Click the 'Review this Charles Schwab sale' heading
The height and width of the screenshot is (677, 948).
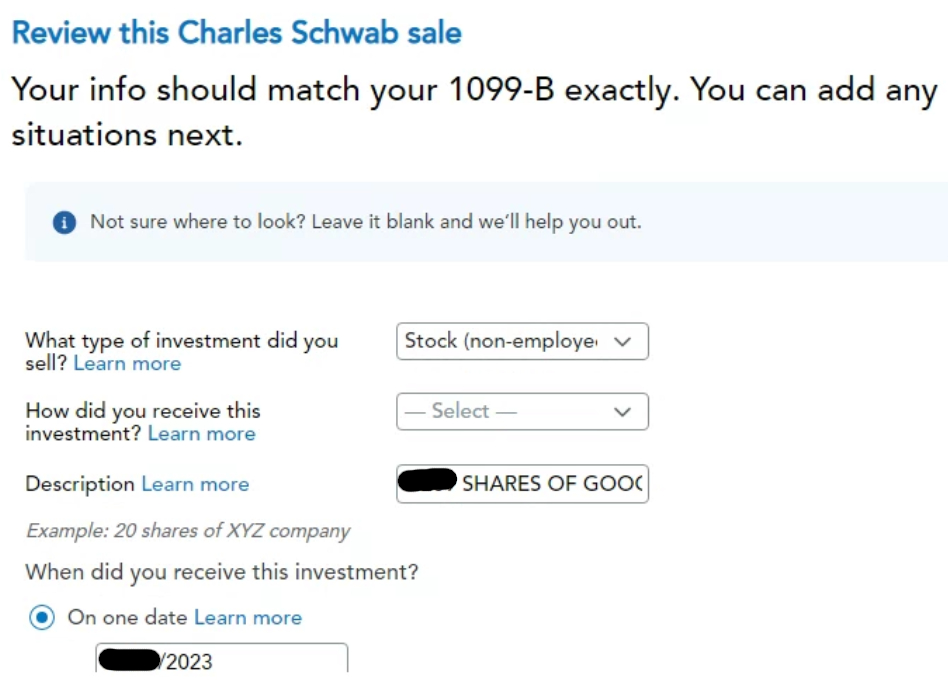click(236, 33)
